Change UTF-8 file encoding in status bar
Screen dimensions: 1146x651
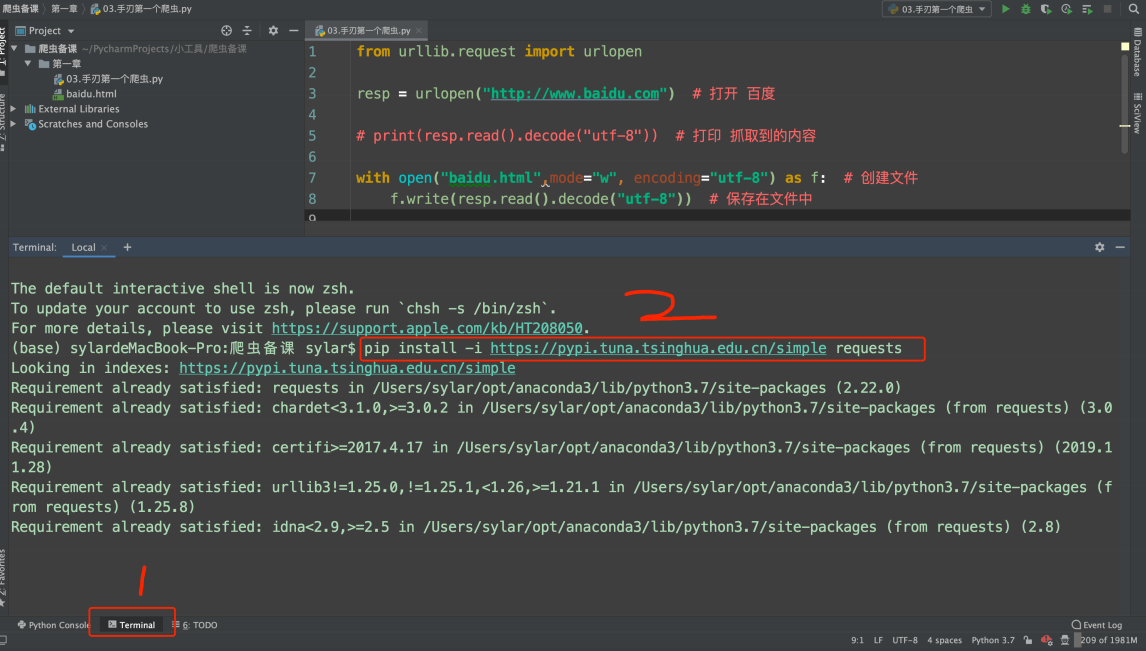pyautogui.click(x=905, y=640)
